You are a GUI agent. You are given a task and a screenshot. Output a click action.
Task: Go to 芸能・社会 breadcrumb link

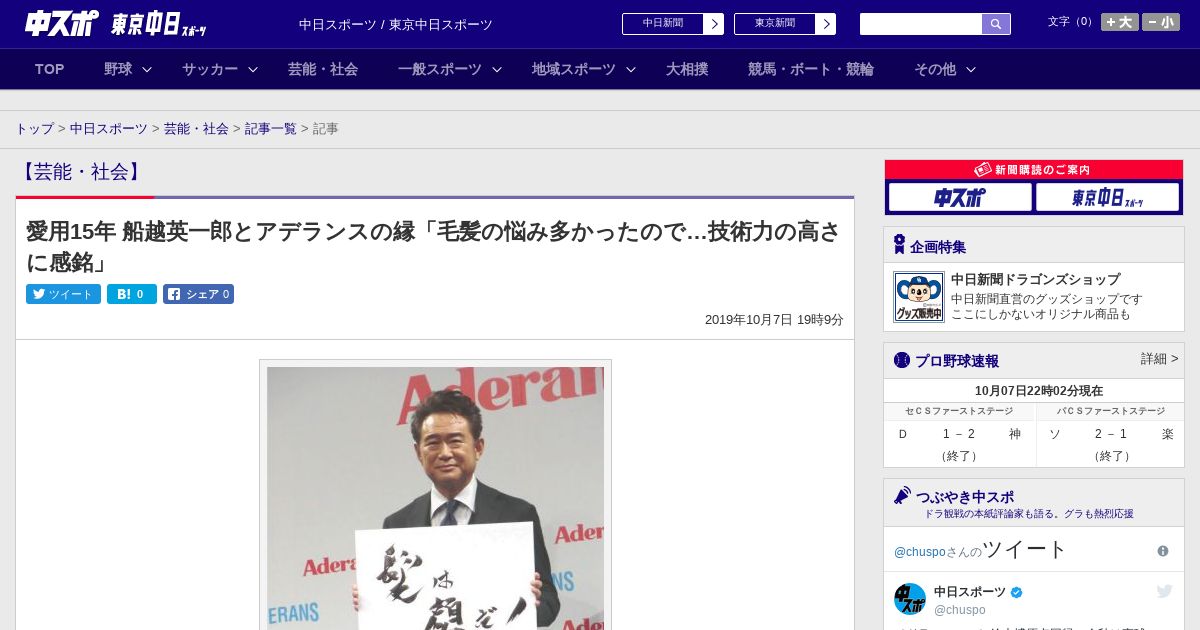[196, 129]
